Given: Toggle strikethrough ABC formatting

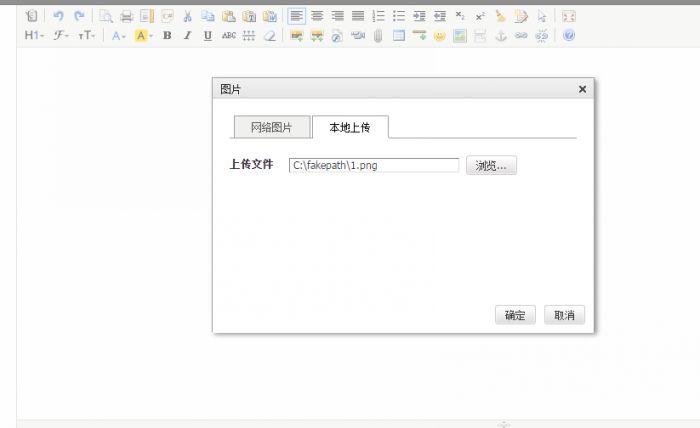Looking at the screenshot, I should tap(229, 35).
